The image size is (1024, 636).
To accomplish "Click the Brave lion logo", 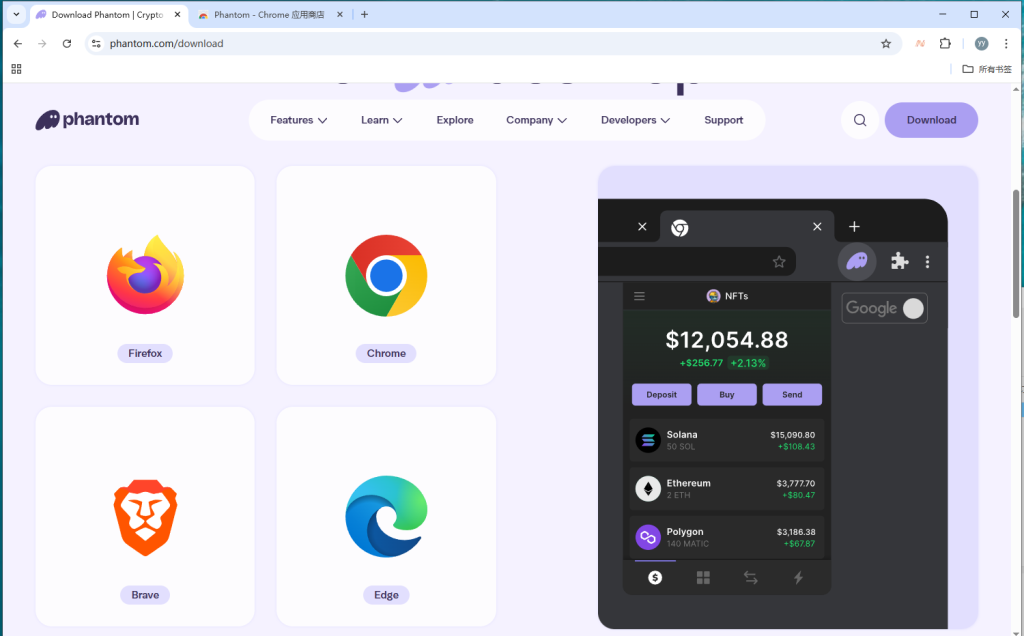I will [x=145, y=518].
